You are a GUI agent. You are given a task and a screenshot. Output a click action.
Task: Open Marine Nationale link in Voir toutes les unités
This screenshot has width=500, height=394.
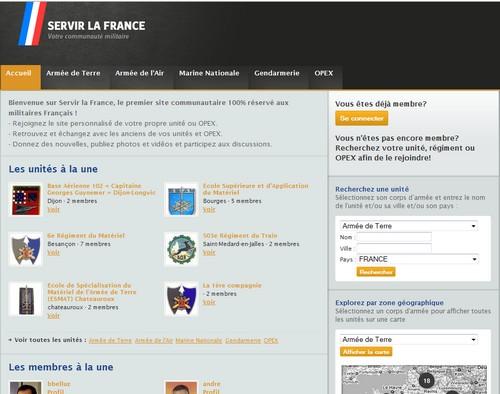[199, 340]
